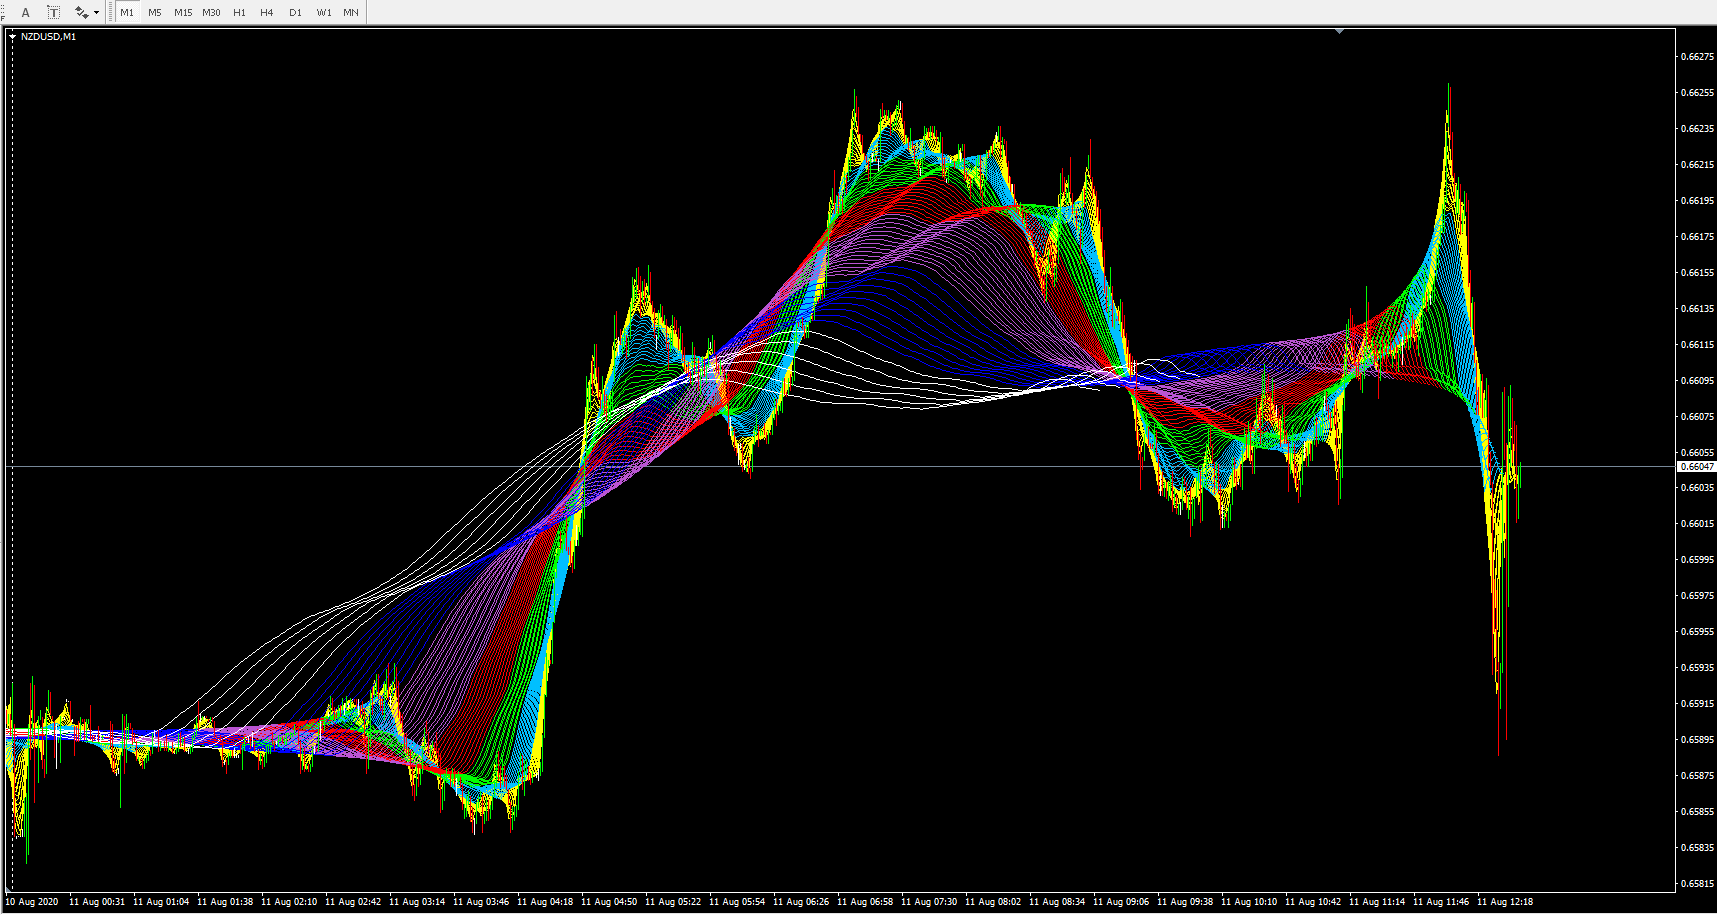Click the 11 Aug 06:58 time label
Viewport: 1717px width, 915px height.
point(867,902)
